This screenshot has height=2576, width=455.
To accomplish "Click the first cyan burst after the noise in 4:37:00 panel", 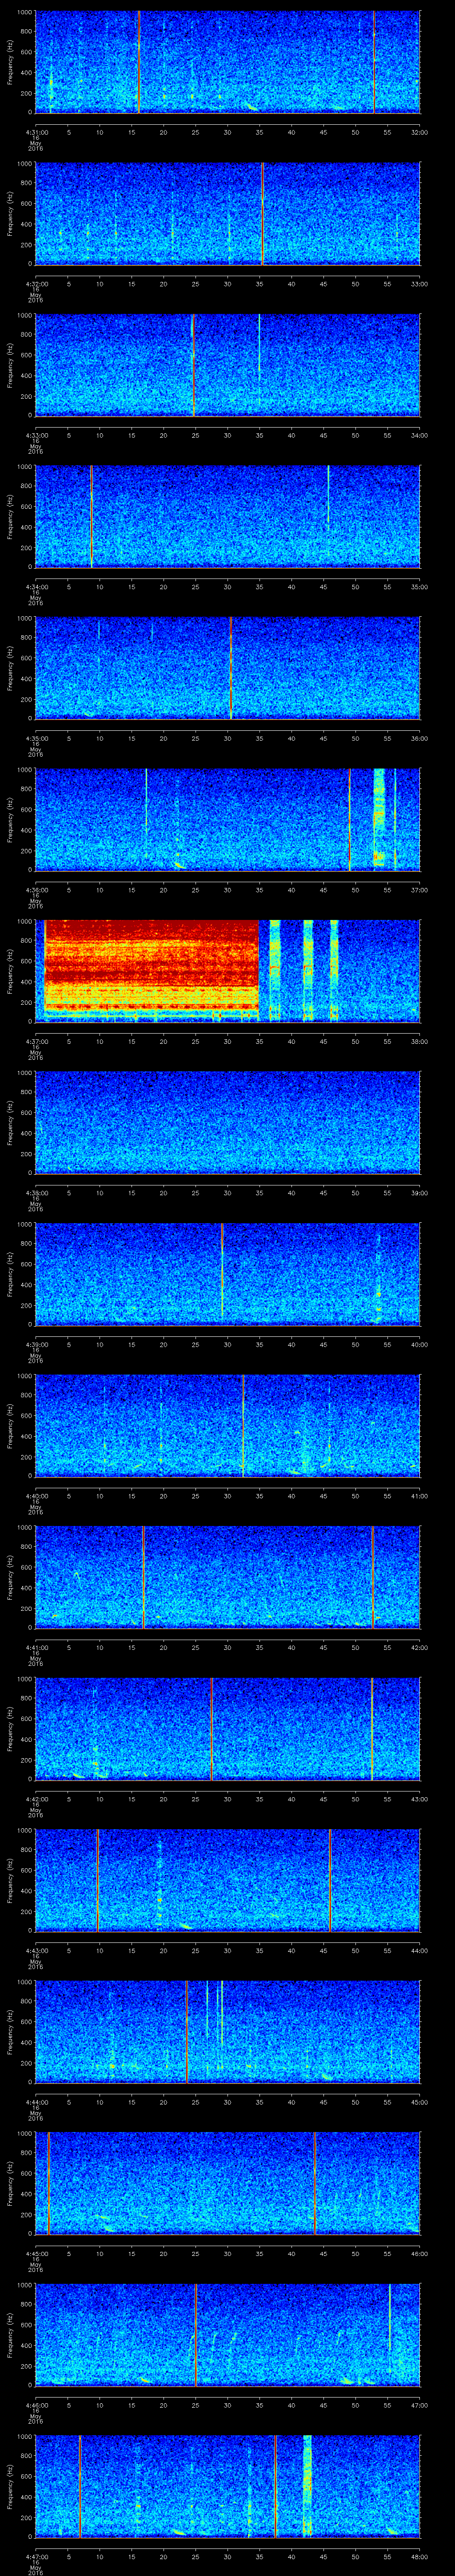I will click(275, 970).
